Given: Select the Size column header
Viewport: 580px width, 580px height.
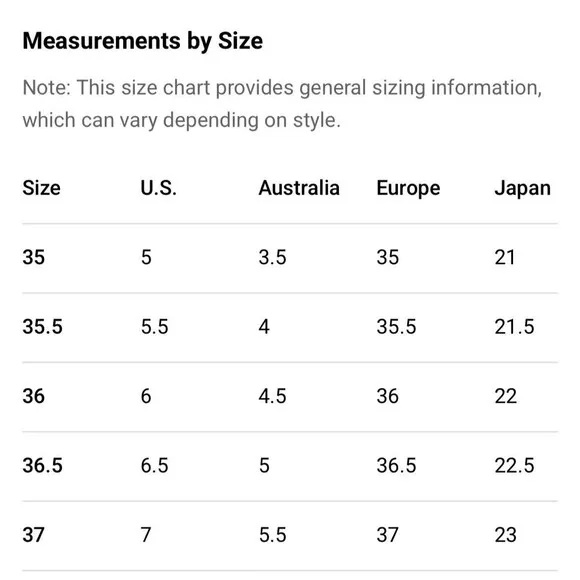Looking at the screenshot, I should [41, 188].
